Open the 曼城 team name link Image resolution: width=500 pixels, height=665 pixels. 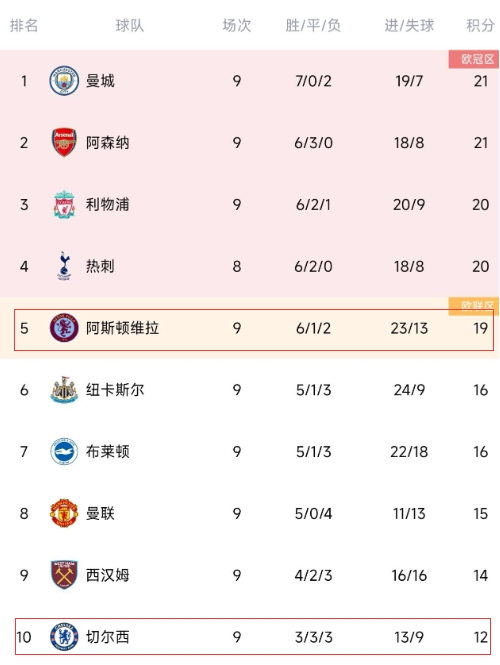pyautogui.click(x=100, y=81)
